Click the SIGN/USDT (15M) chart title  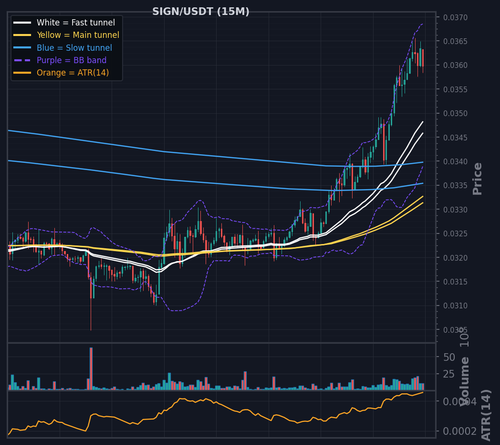[201, 12]
